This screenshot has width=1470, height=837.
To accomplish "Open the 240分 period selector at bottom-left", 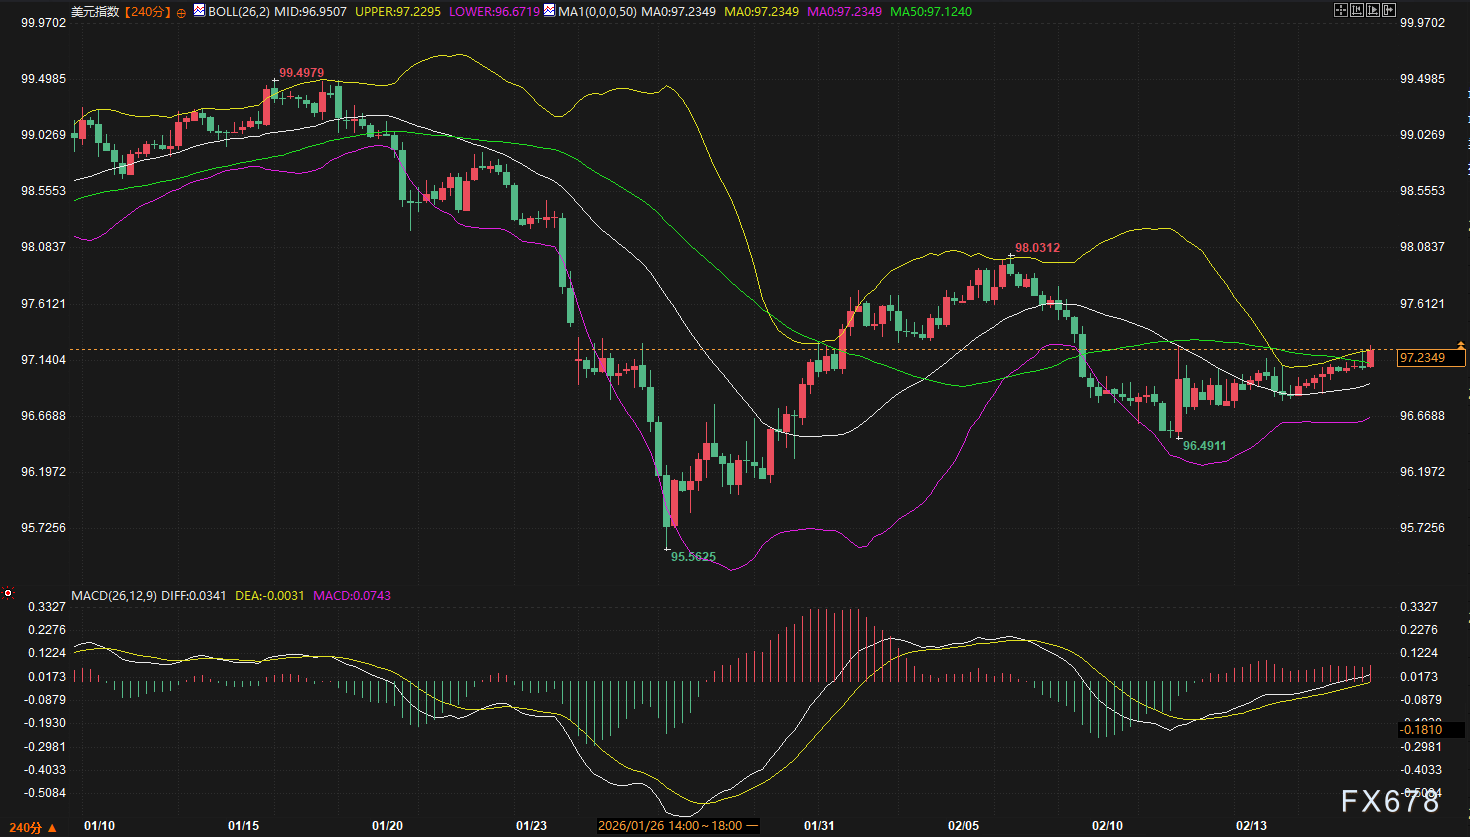I will (x=33, y=827).
